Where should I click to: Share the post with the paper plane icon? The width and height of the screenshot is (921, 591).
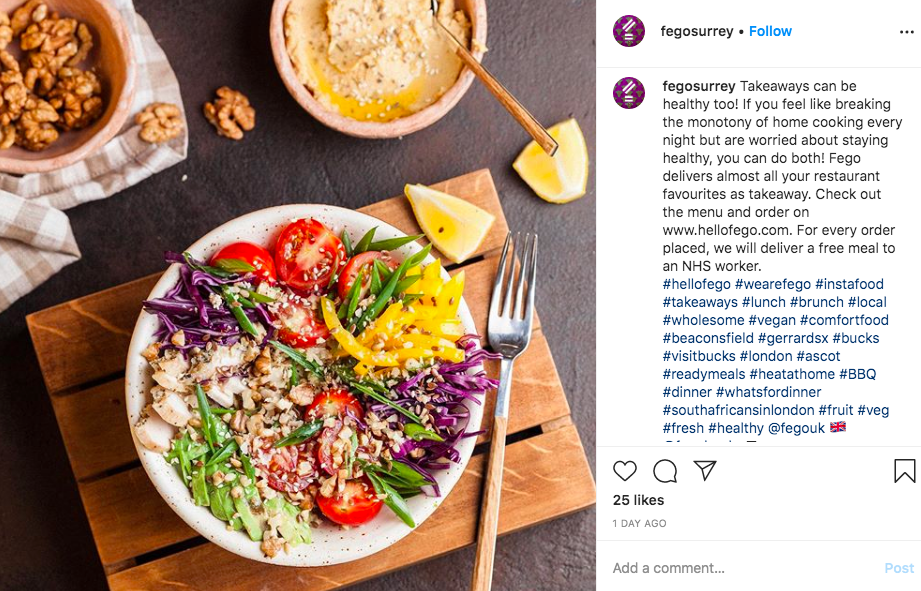(705, 471)
